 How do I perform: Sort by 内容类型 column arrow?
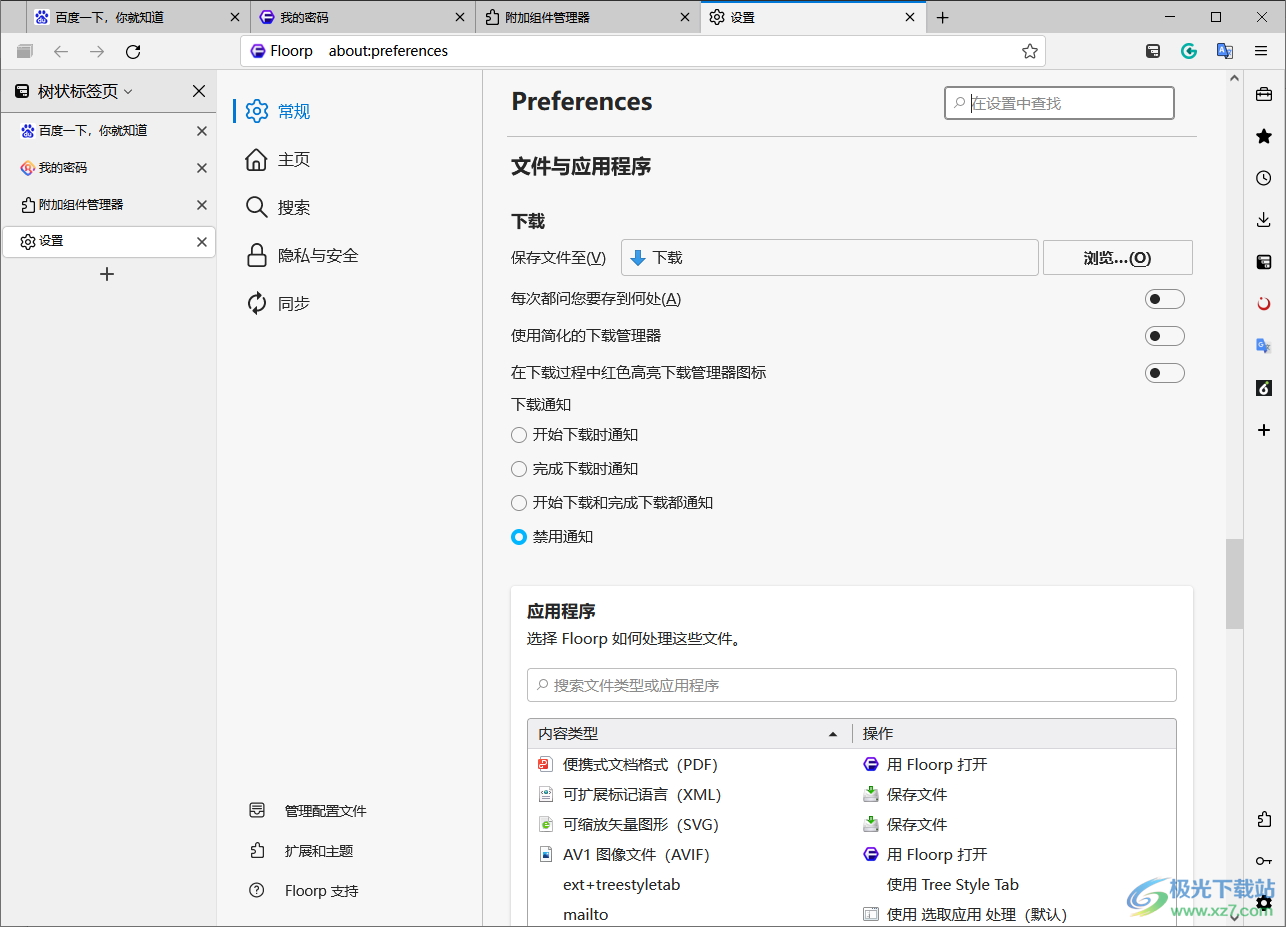833,733
